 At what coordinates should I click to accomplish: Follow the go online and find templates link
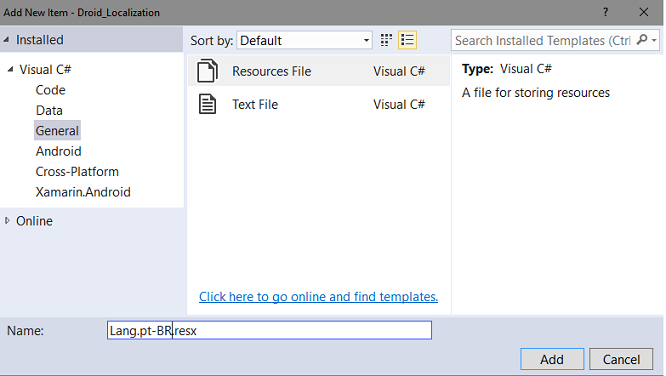pyautogui.click(x=319, y=297)
